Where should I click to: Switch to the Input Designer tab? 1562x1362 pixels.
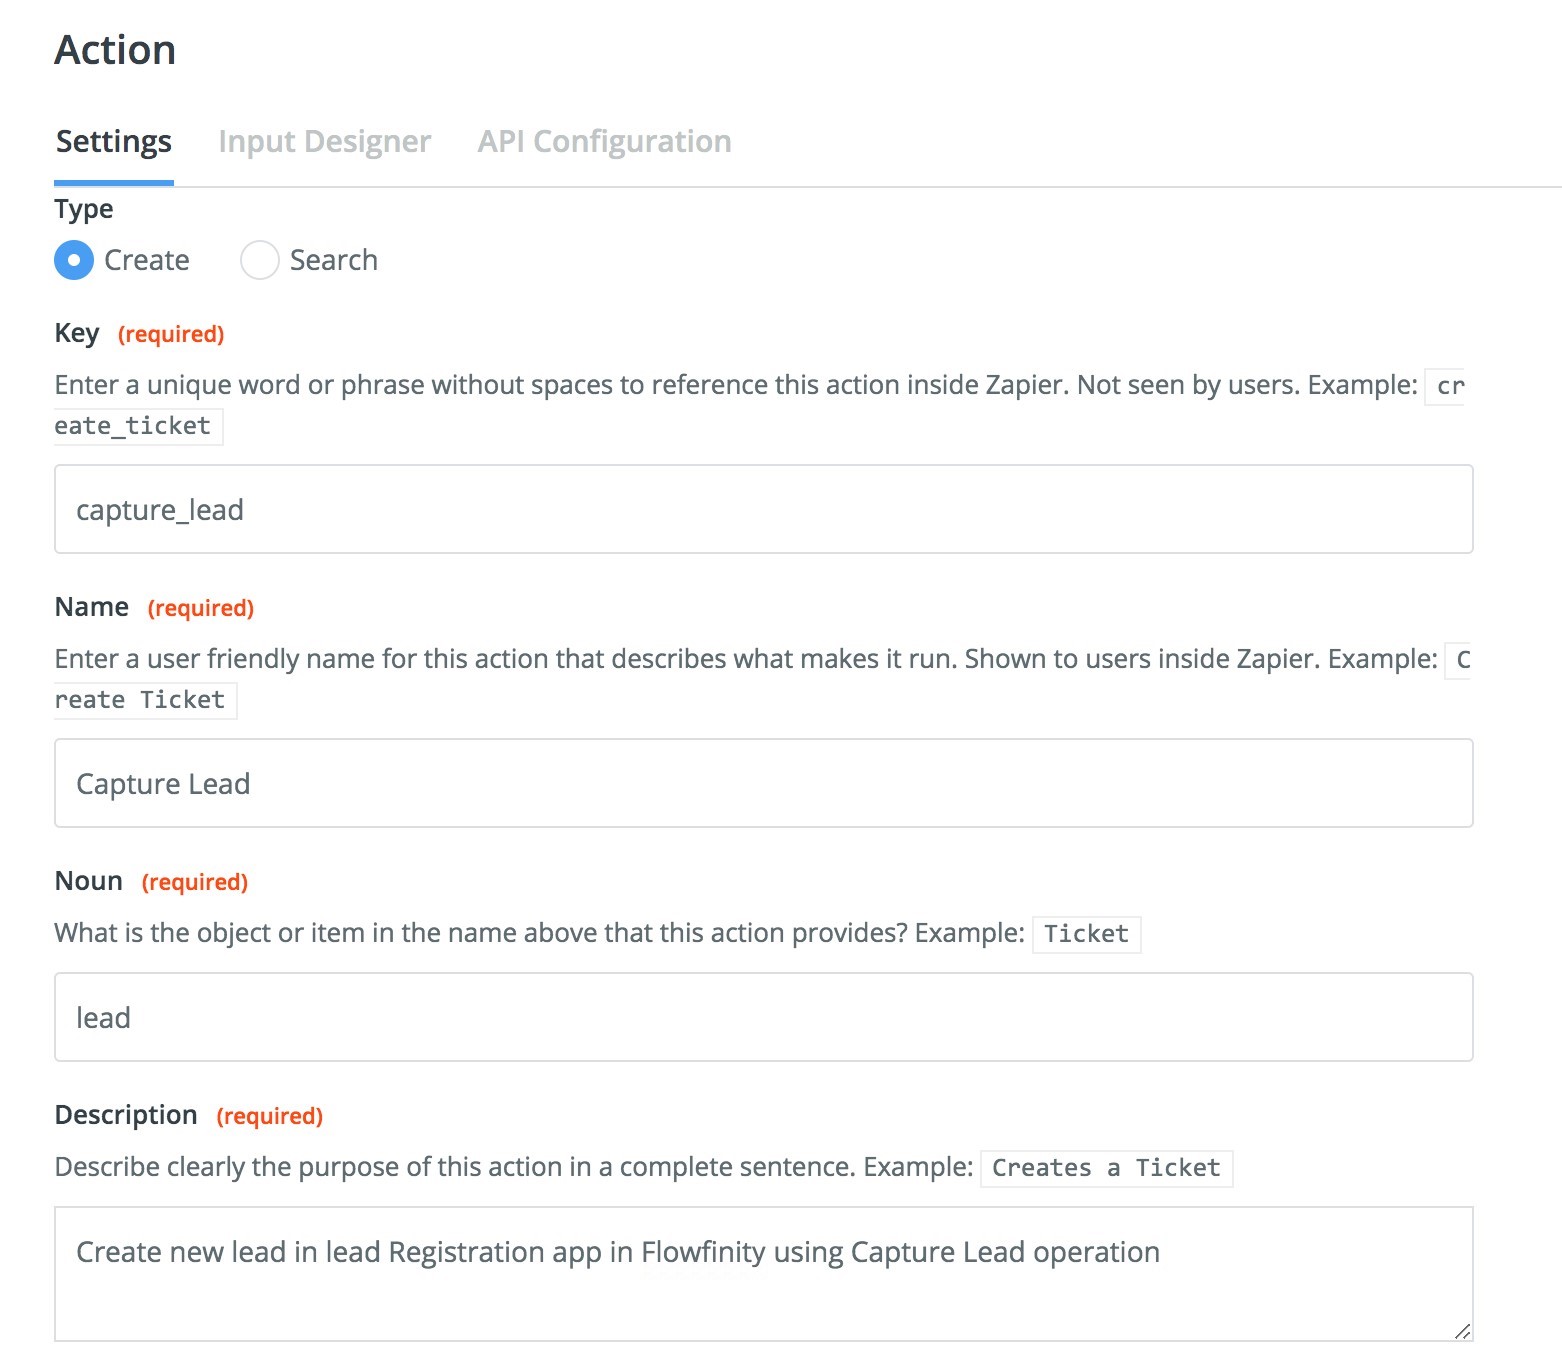click(324, 142)
